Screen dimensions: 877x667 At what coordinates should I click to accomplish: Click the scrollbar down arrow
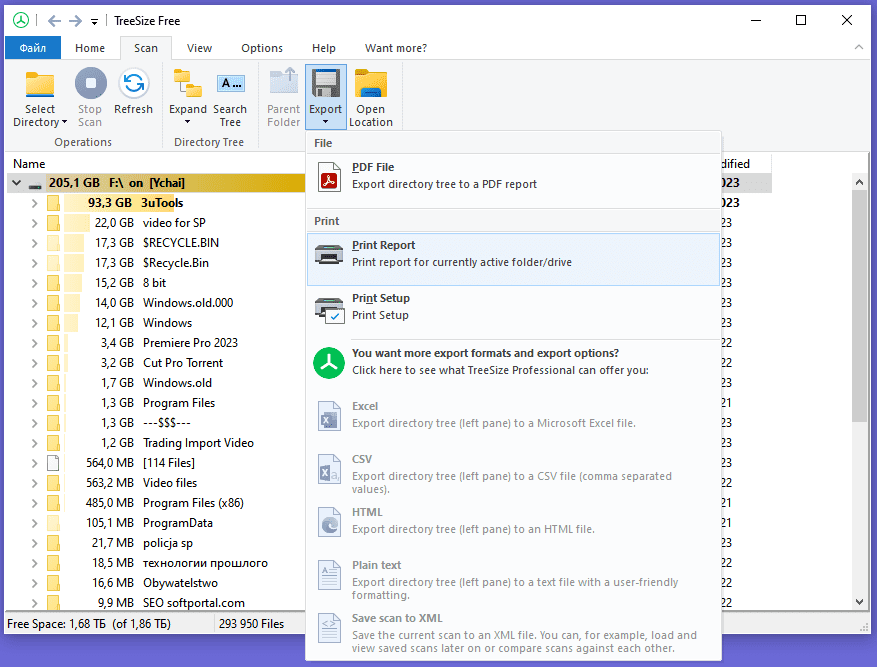click(x=859, y=602)
